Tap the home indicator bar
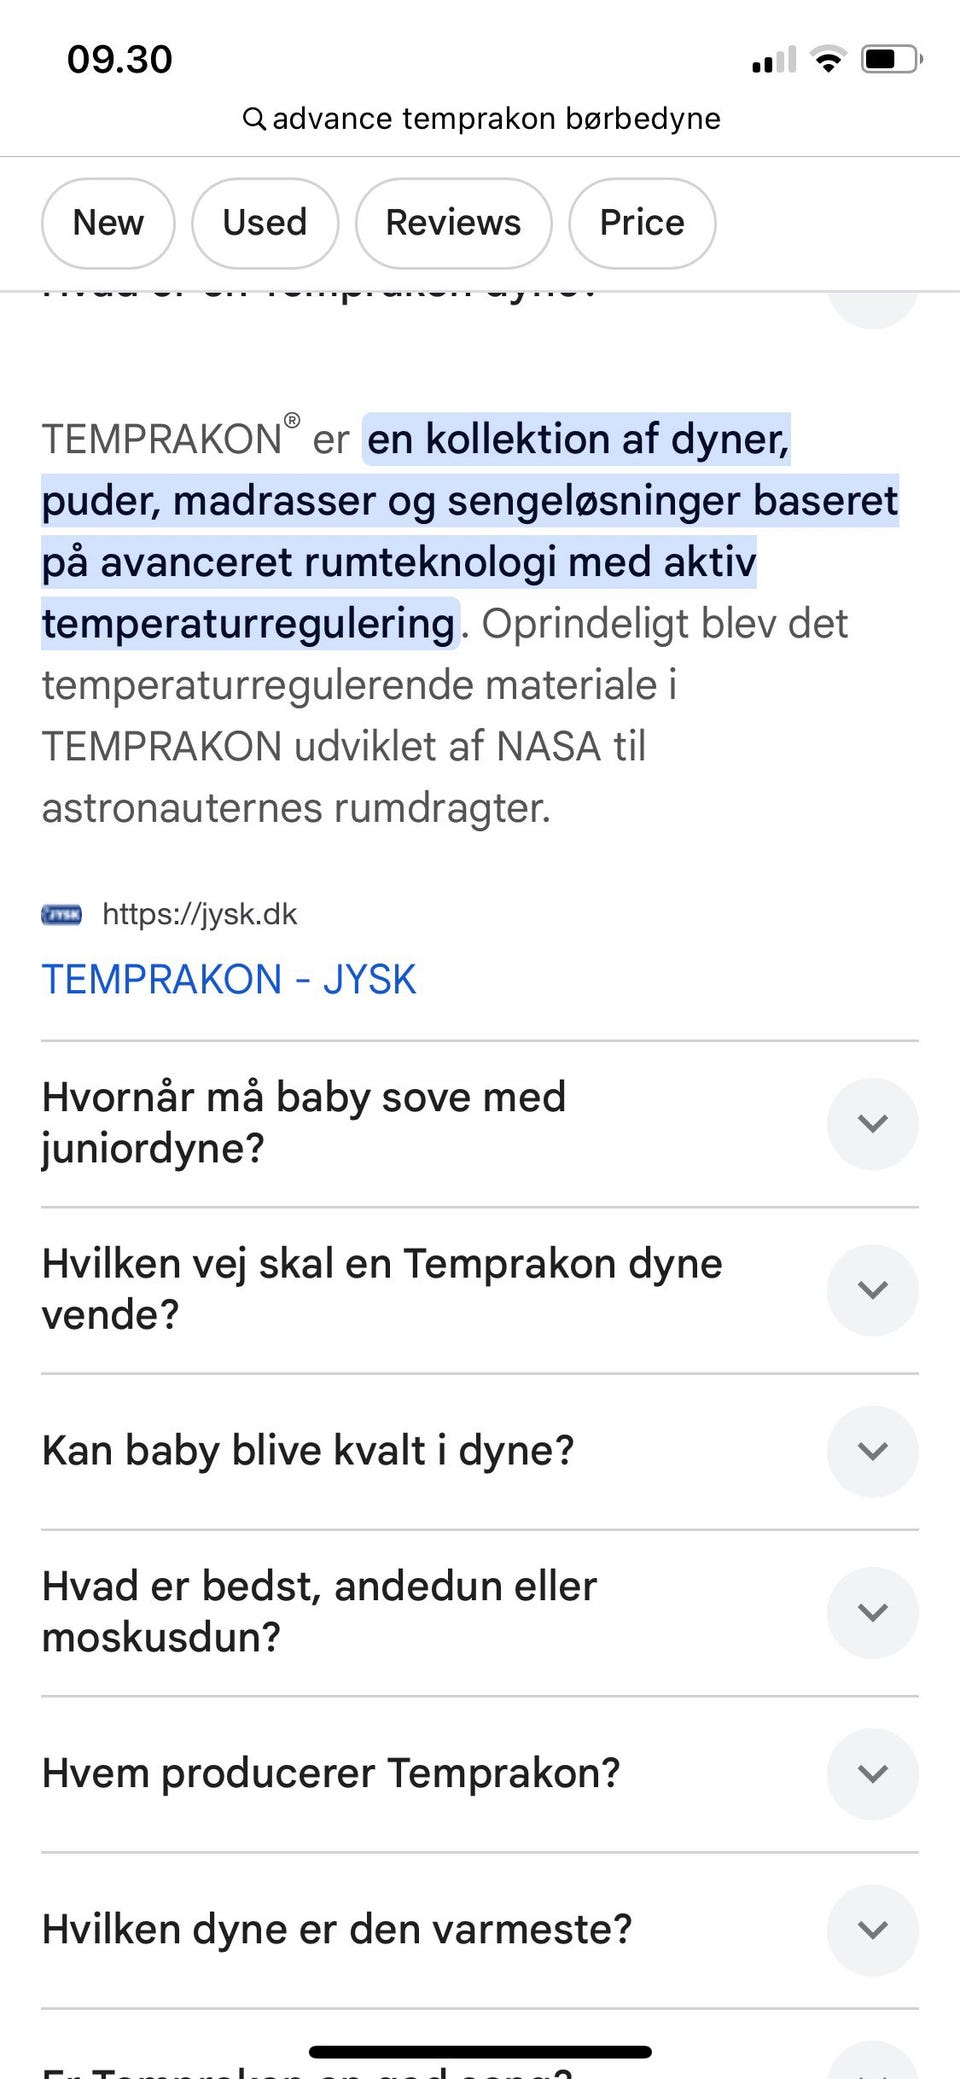The image size is (960, 2079). pyautogui.click(x=480, y=2052)
